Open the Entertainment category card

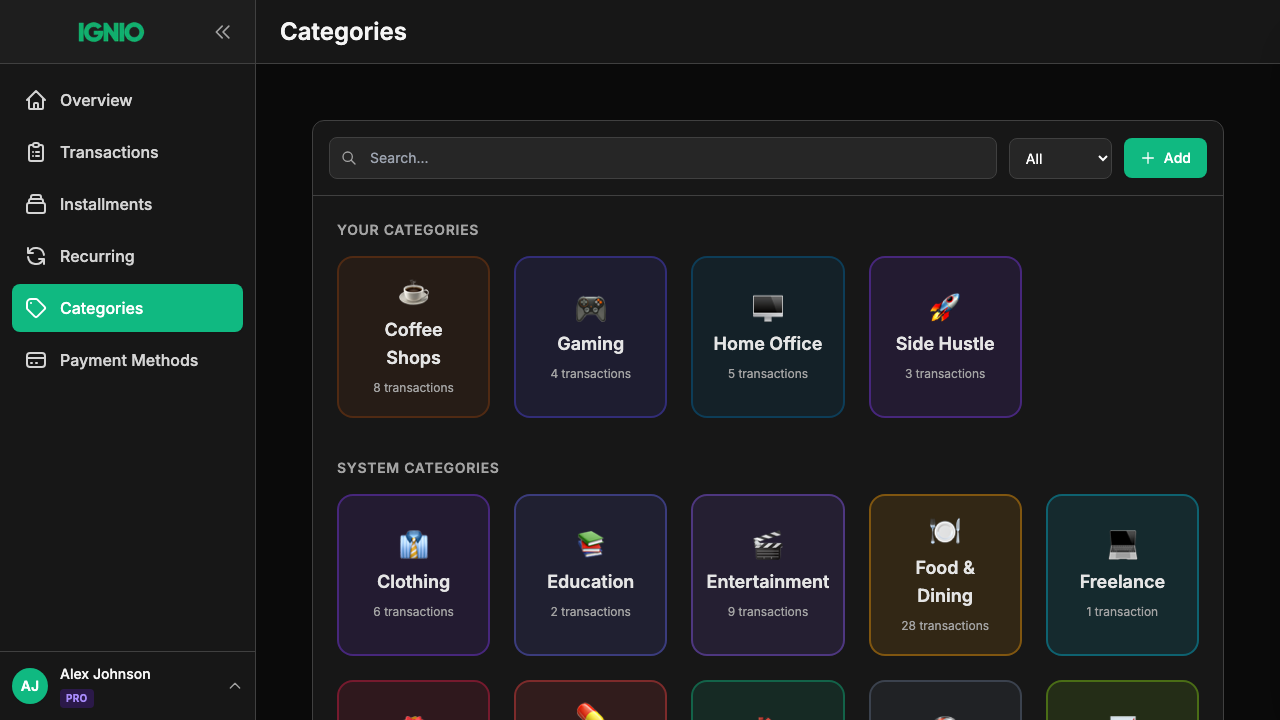767,575
